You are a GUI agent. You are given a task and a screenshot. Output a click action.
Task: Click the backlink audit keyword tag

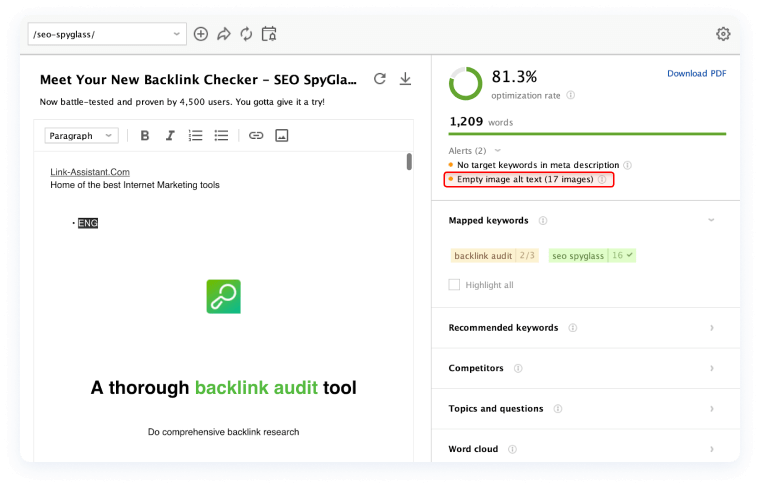[482, 256]
